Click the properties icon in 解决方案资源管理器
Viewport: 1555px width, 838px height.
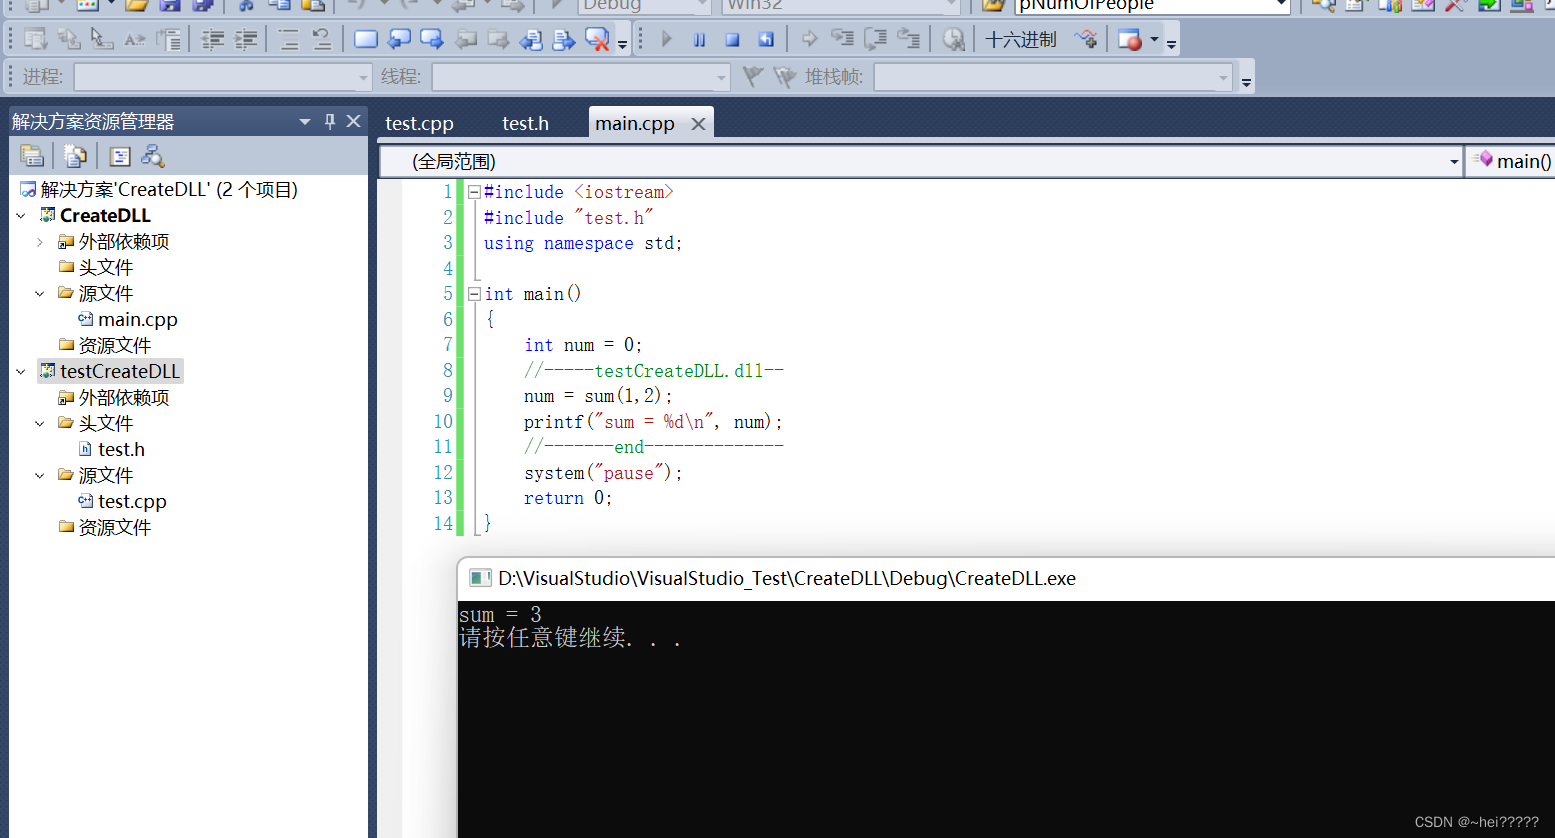tap(120, 155)
